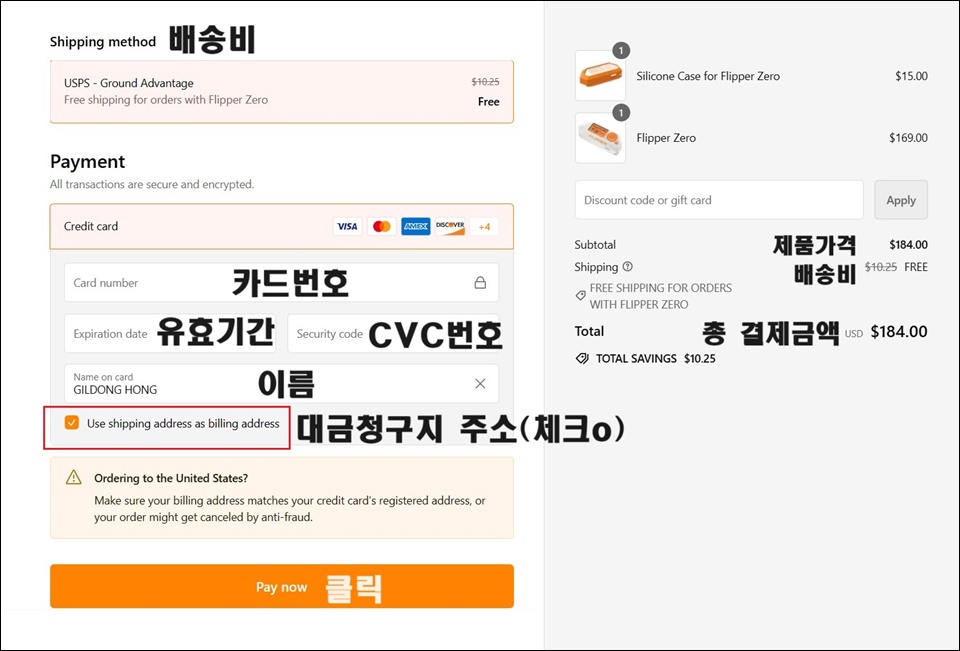
Task: Click the AMEX card logo
Action: 416,227
